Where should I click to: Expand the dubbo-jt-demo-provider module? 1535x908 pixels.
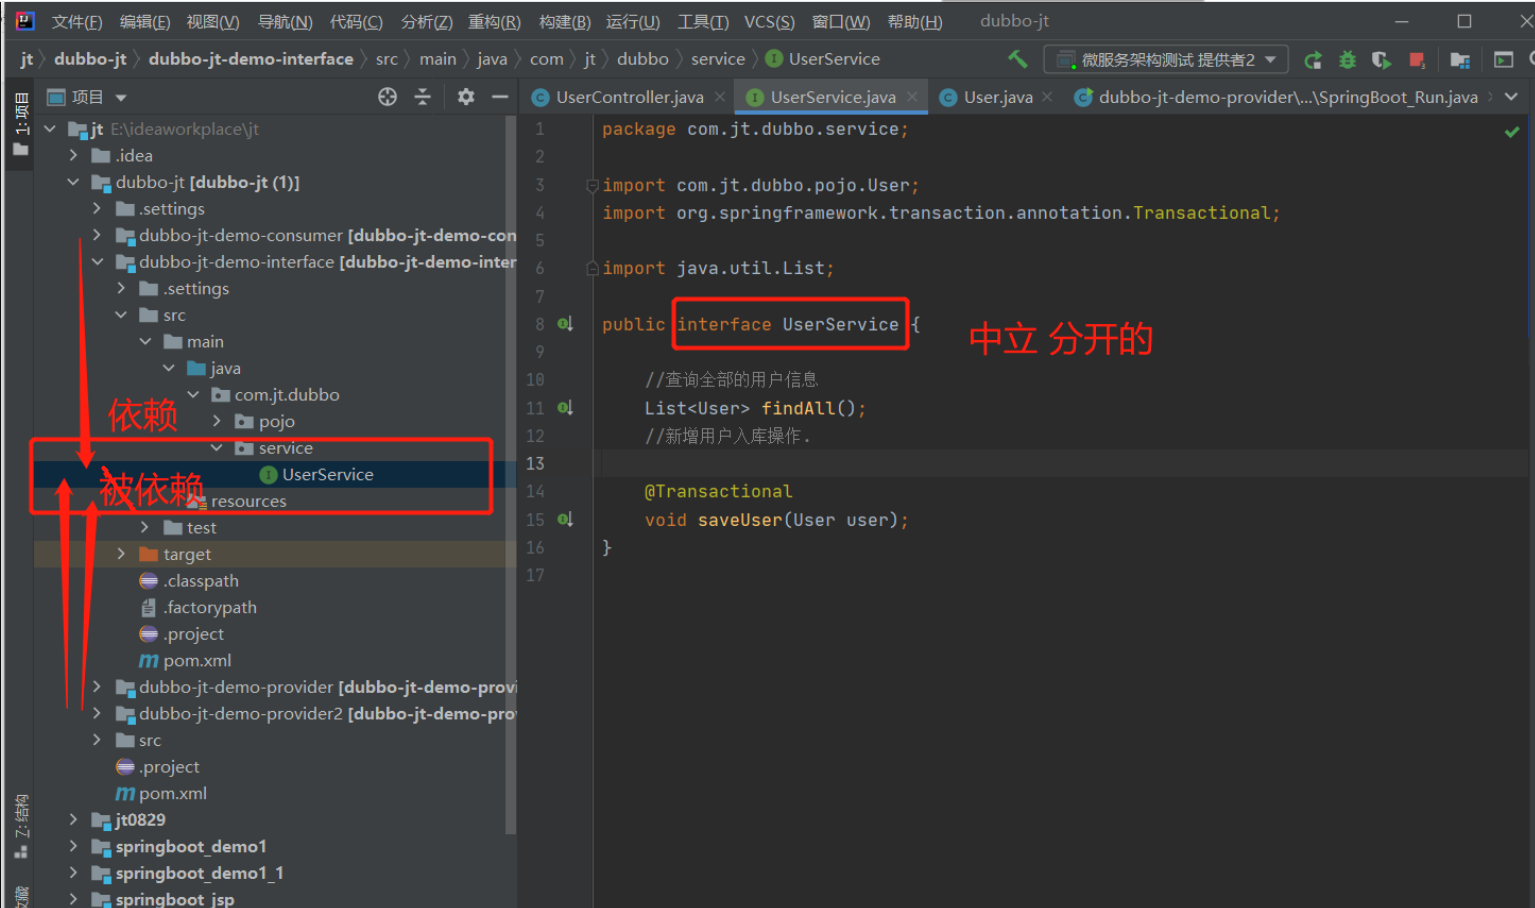(x=97, y=687)
